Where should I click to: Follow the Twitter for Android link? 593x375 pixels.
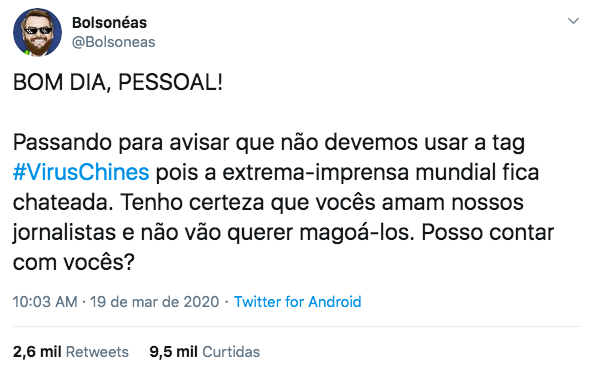297,302
